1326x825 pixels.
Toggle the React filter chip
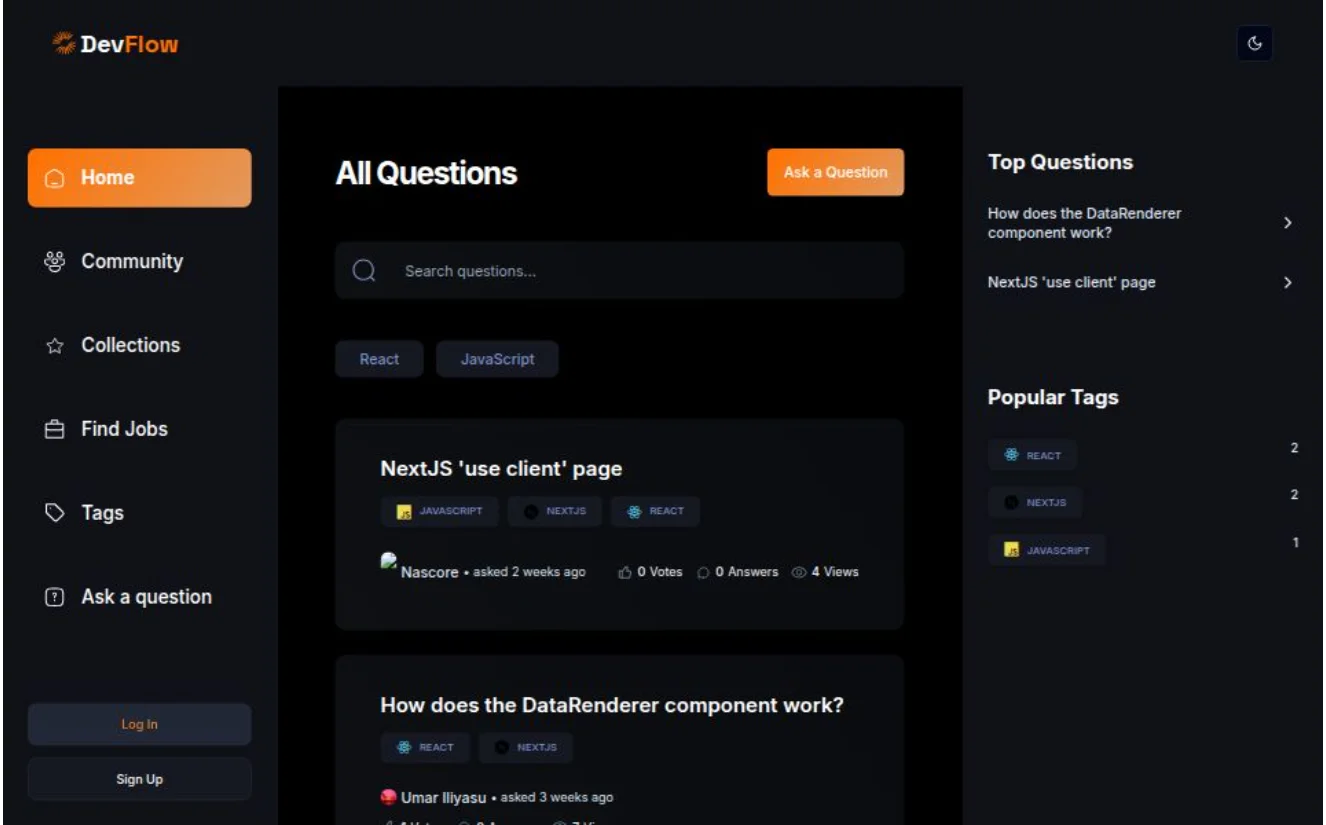coord(379,359)
